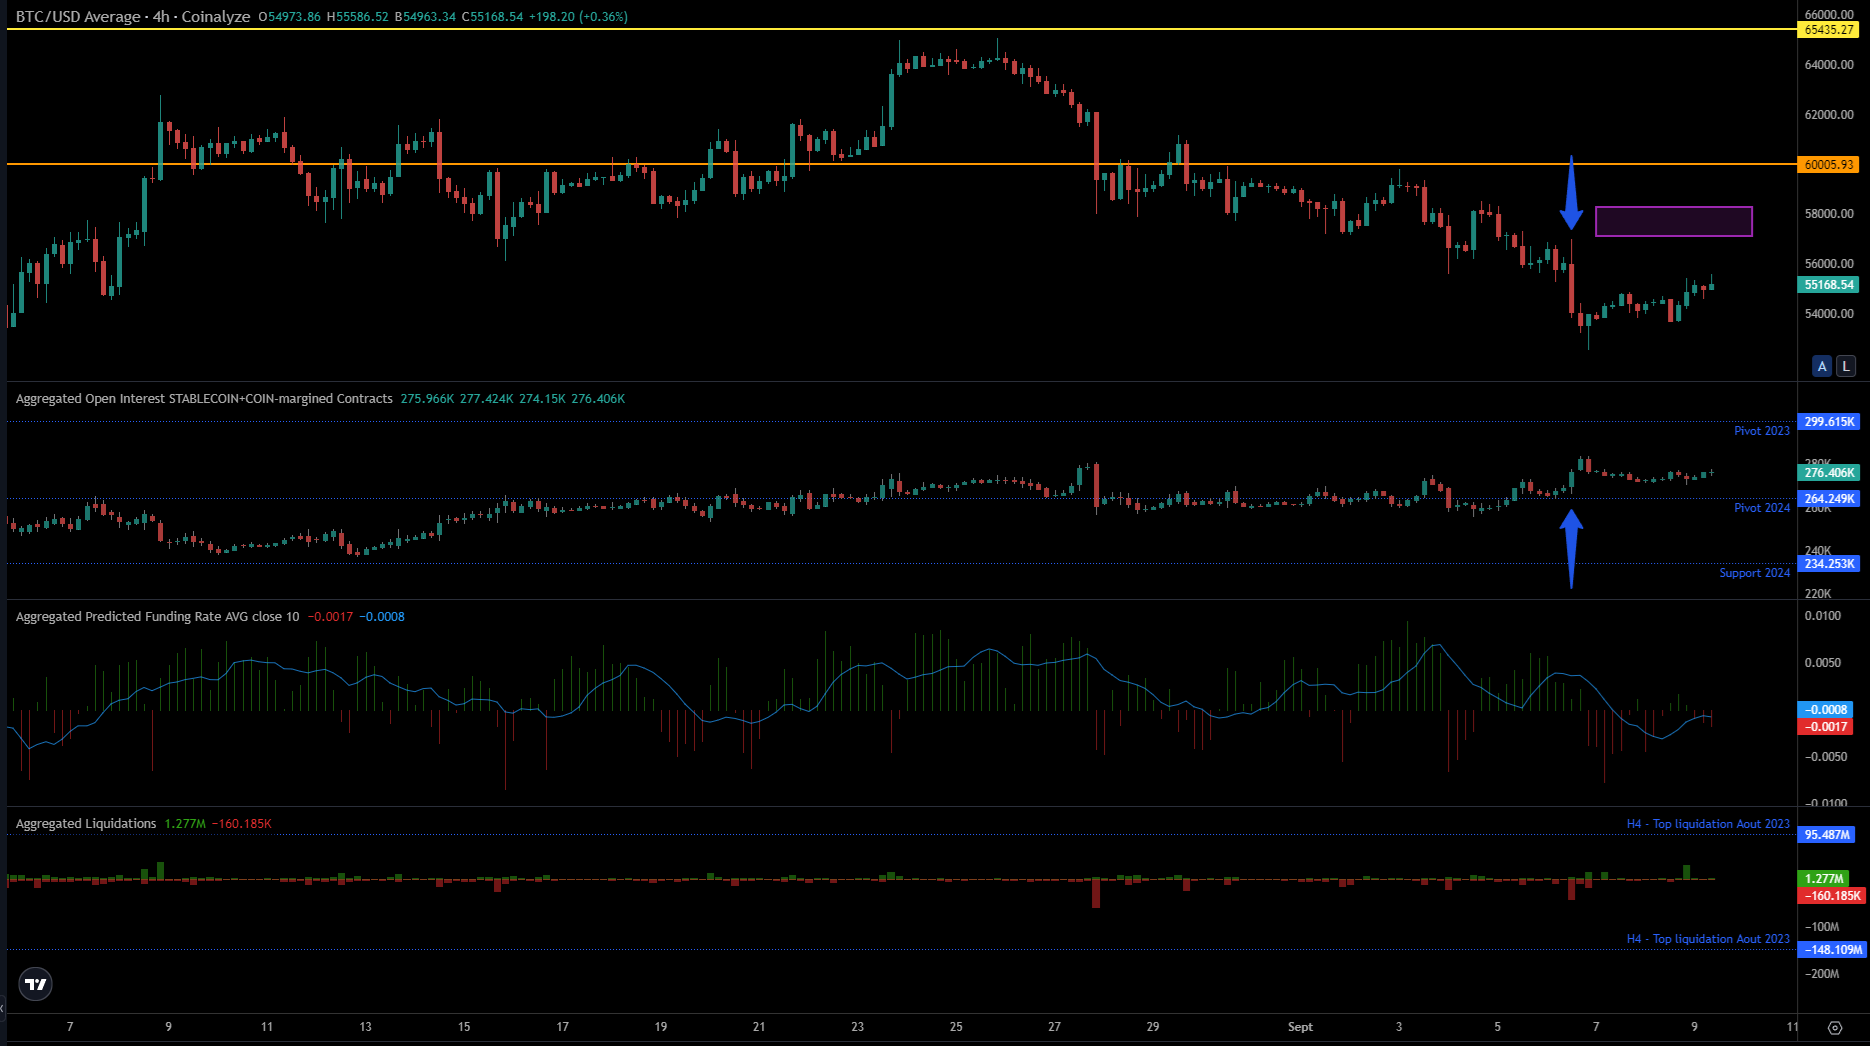Click the TradingView logo watermark
The width and height of the screenshot is (1870, 1046).
36,984
